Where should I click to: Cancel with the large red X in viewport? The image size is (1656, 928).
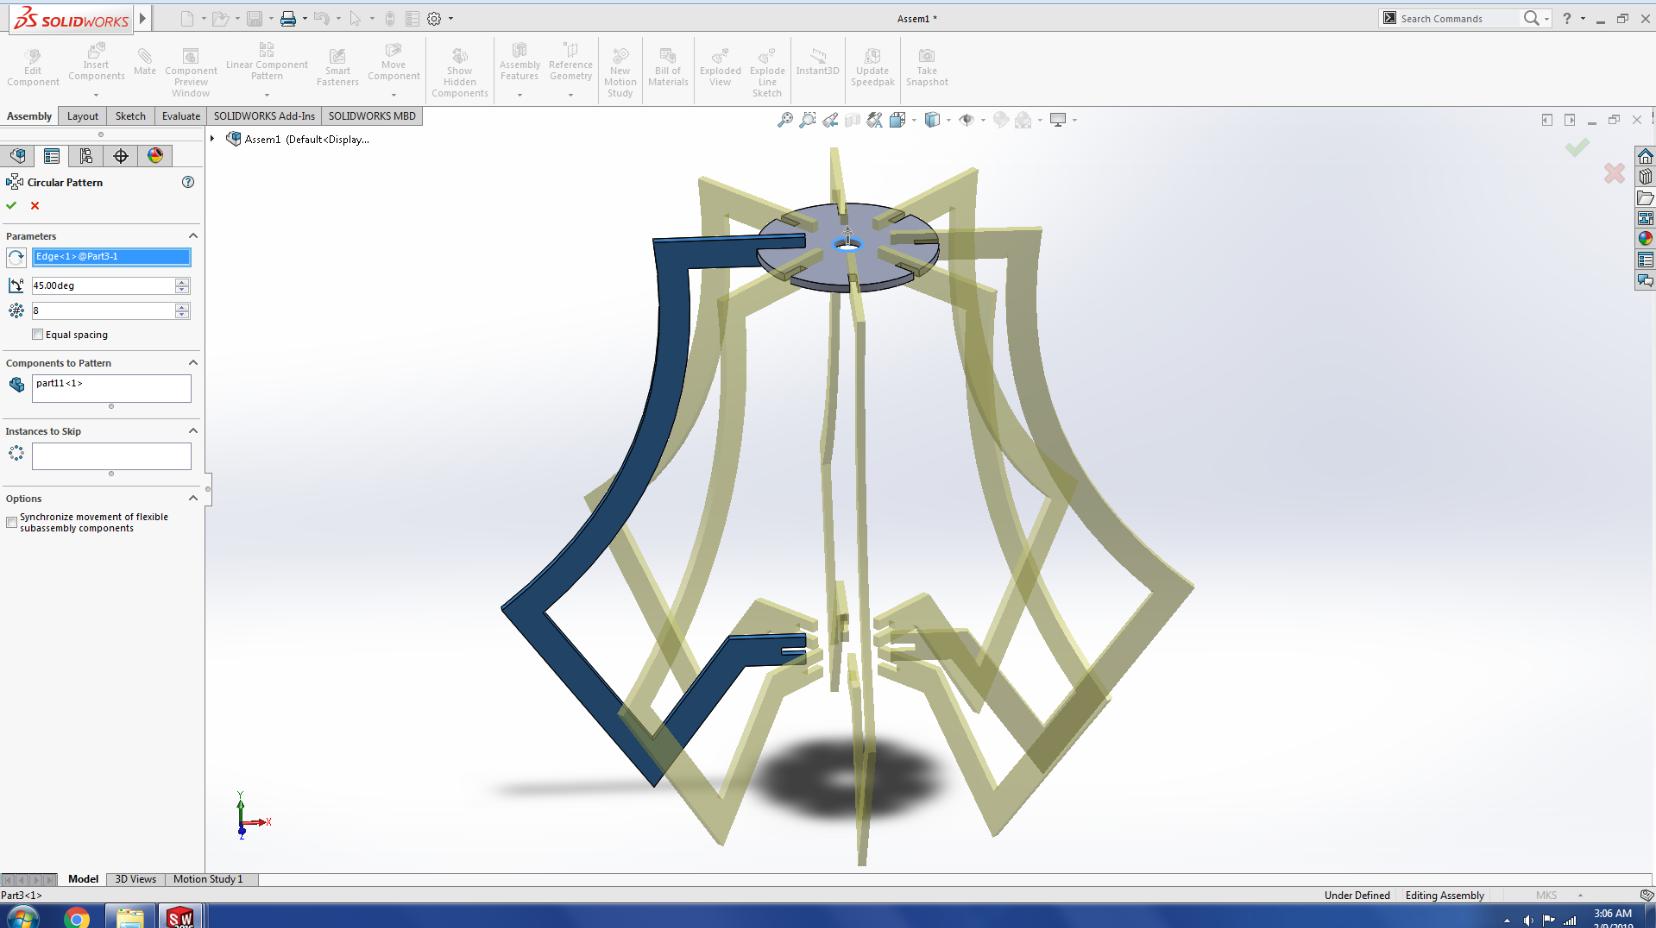(1614, 173)
